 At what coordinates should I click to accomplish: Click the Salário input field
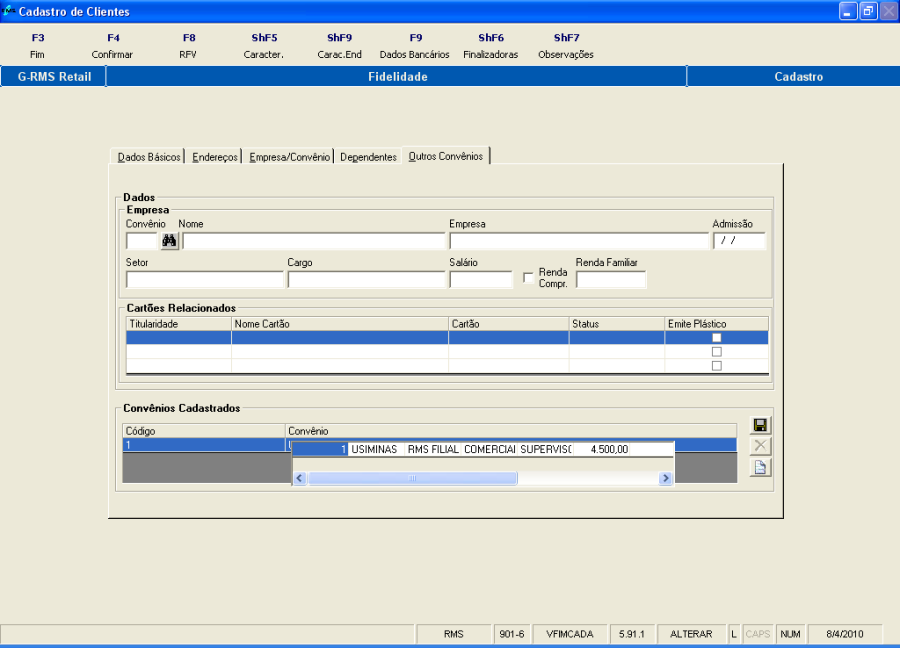click(x=481, y=280)
